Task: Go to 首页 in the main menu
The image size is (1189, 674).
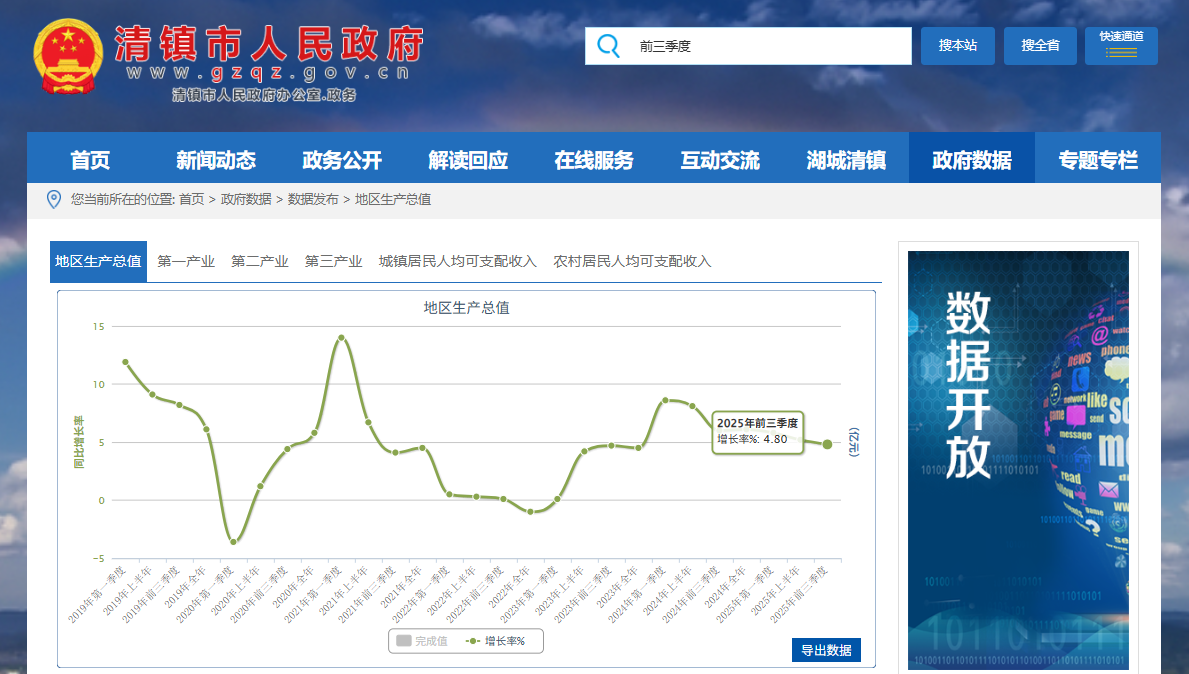Action: coord(90,160)
